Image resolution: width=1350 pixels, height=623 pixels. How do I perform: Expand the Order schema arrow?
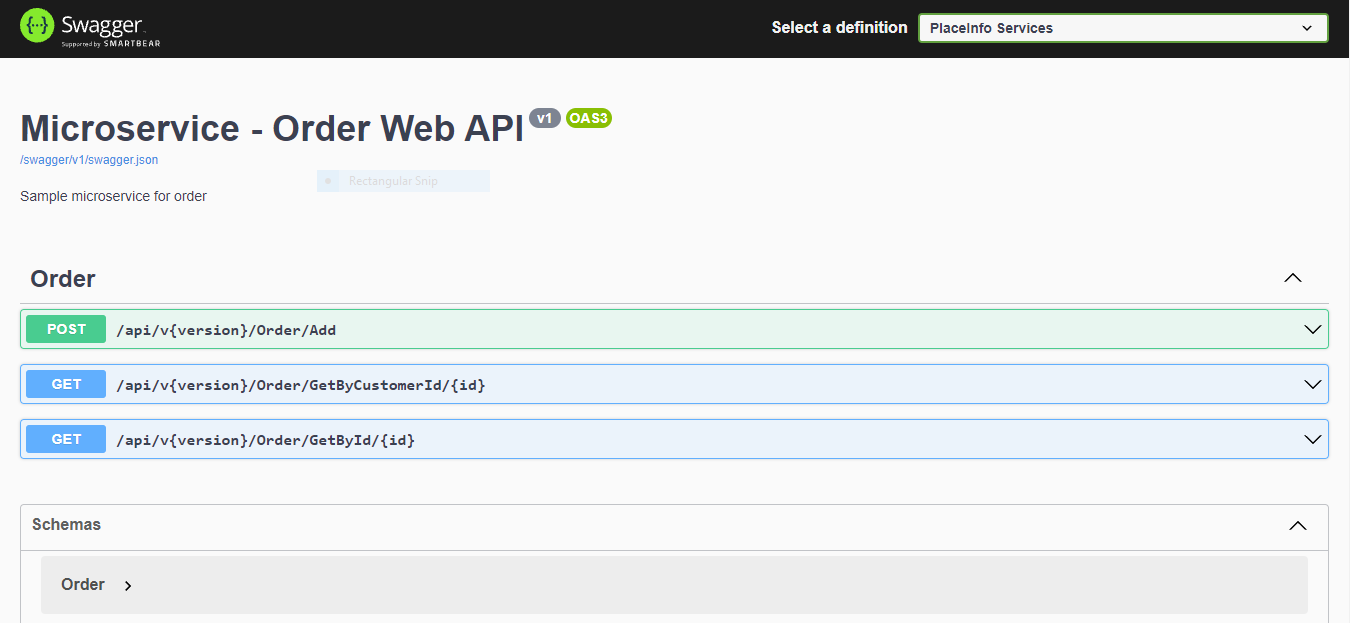[x=128, y=586]
